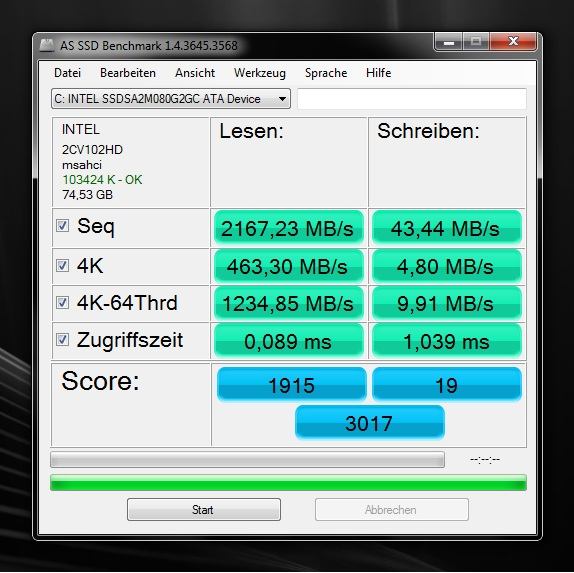Start the benchmark with the Start button
Screen dimensions: 574x573
(204, 509)
